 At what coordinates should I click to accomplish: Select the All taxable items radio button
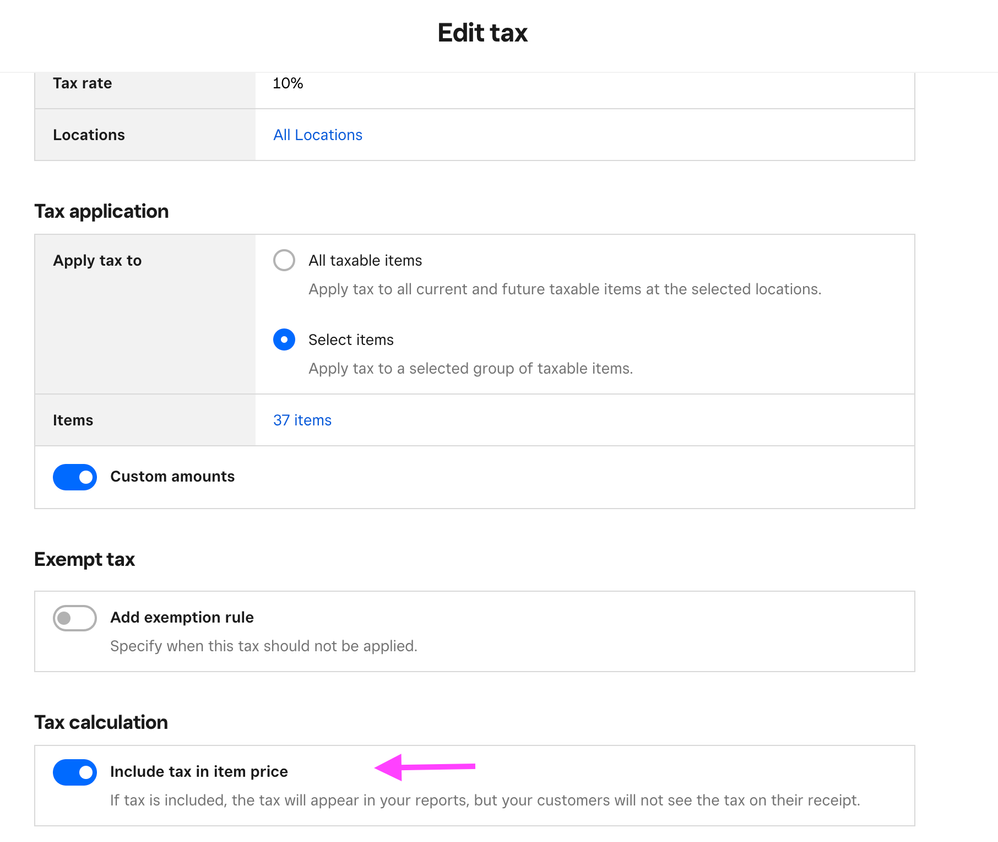[284, 260]
